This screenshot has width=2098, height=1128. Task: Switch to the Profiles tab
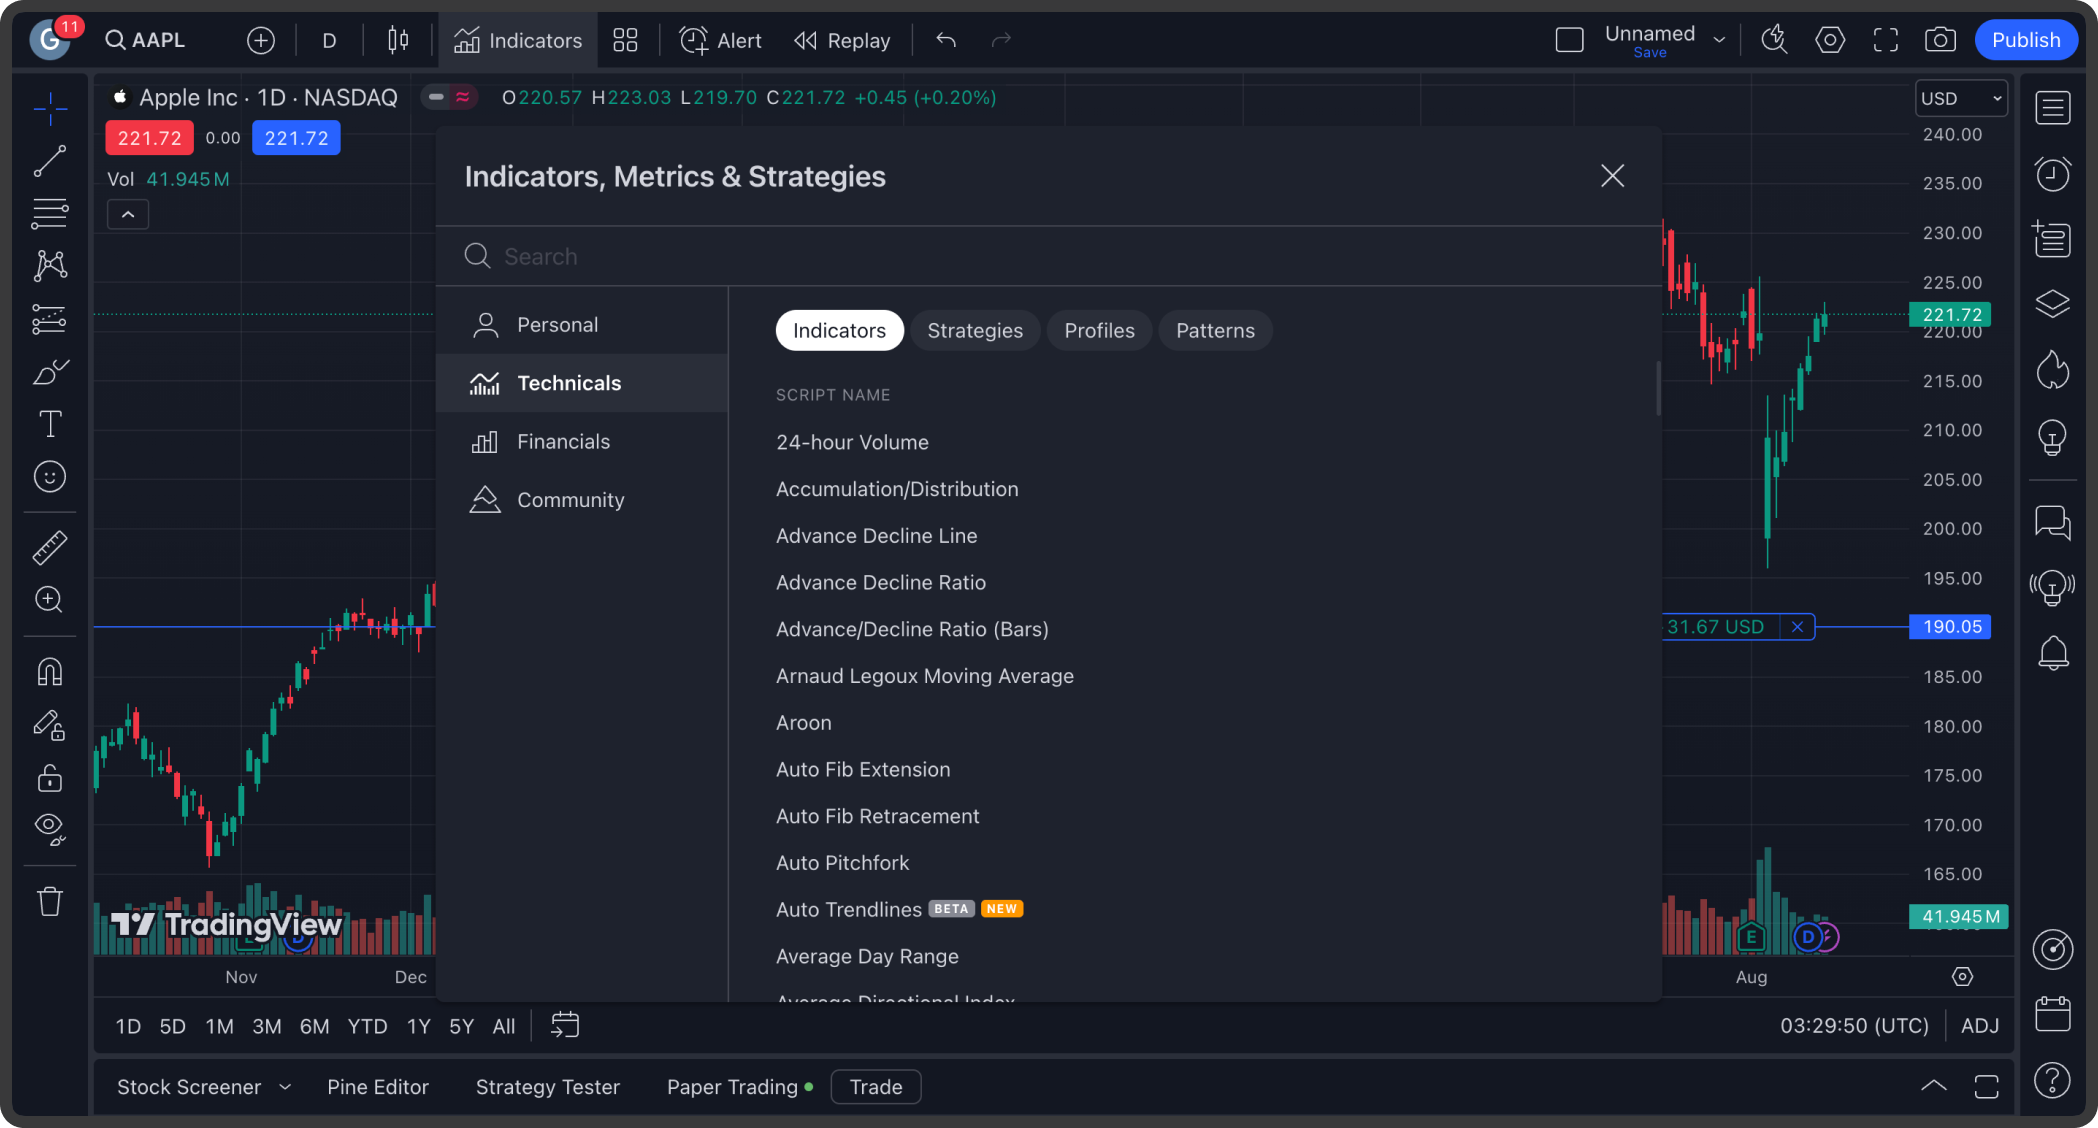click(x=1099, y=331)
